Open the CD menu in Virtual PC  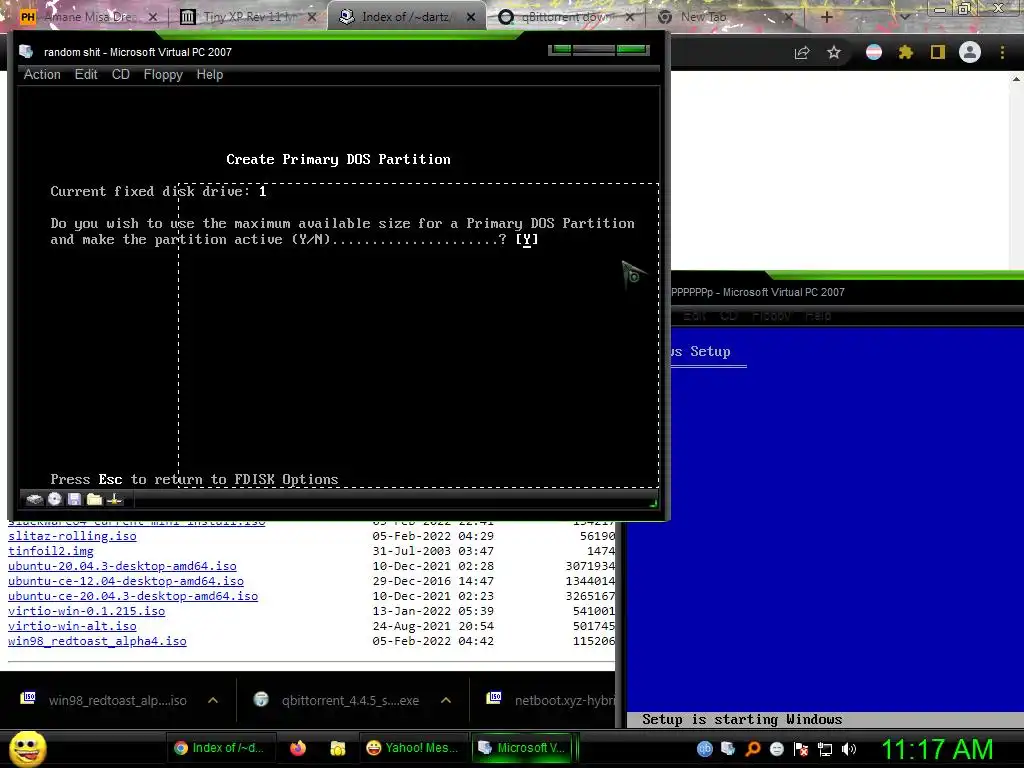coord(121,74)
